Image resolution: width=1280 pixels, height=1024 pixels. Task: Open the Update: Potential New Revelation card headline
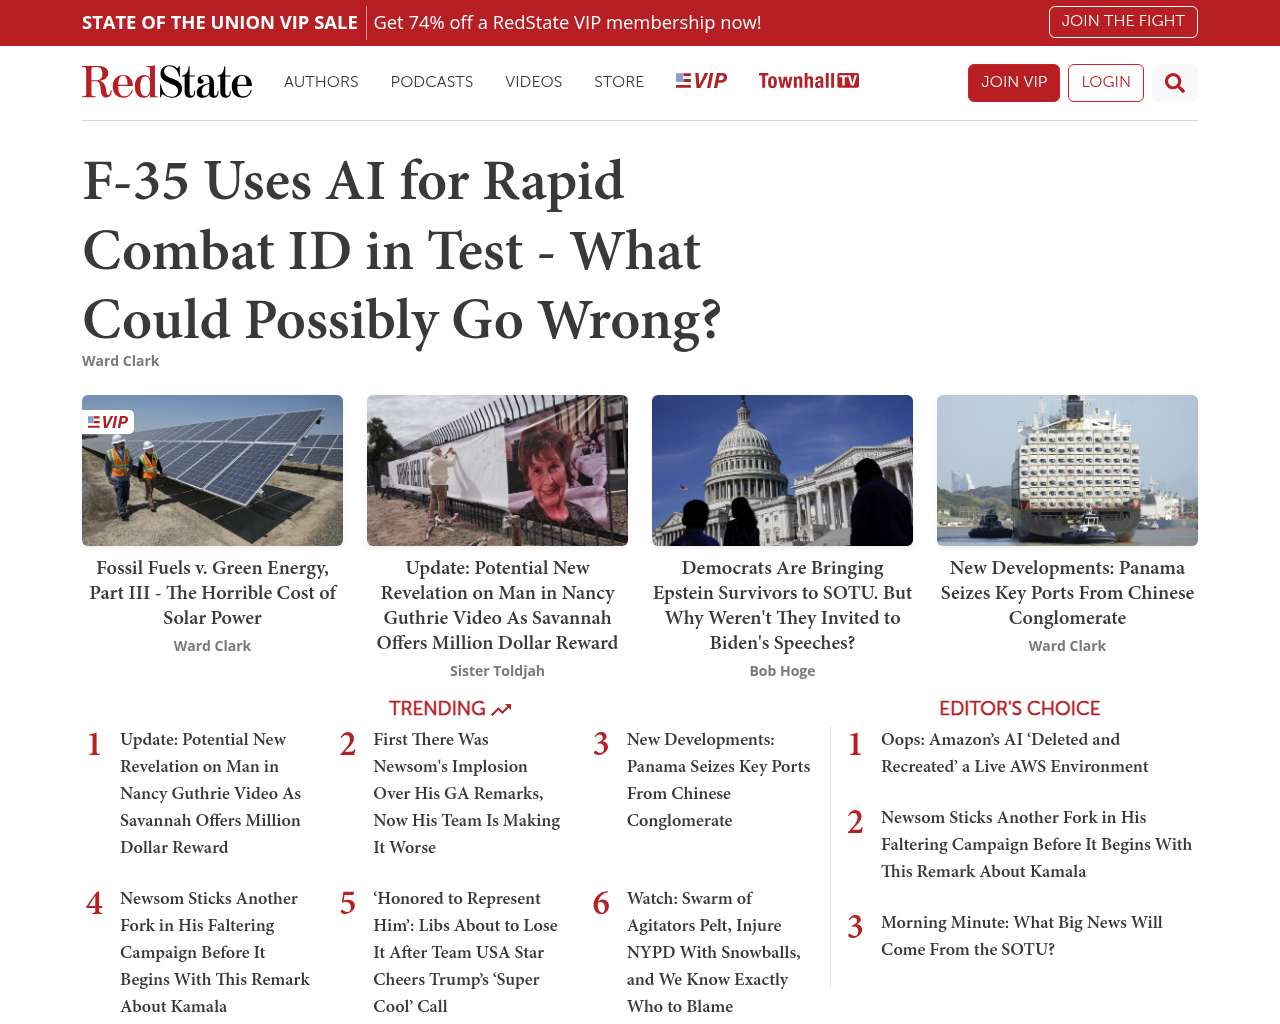(497, 605)
